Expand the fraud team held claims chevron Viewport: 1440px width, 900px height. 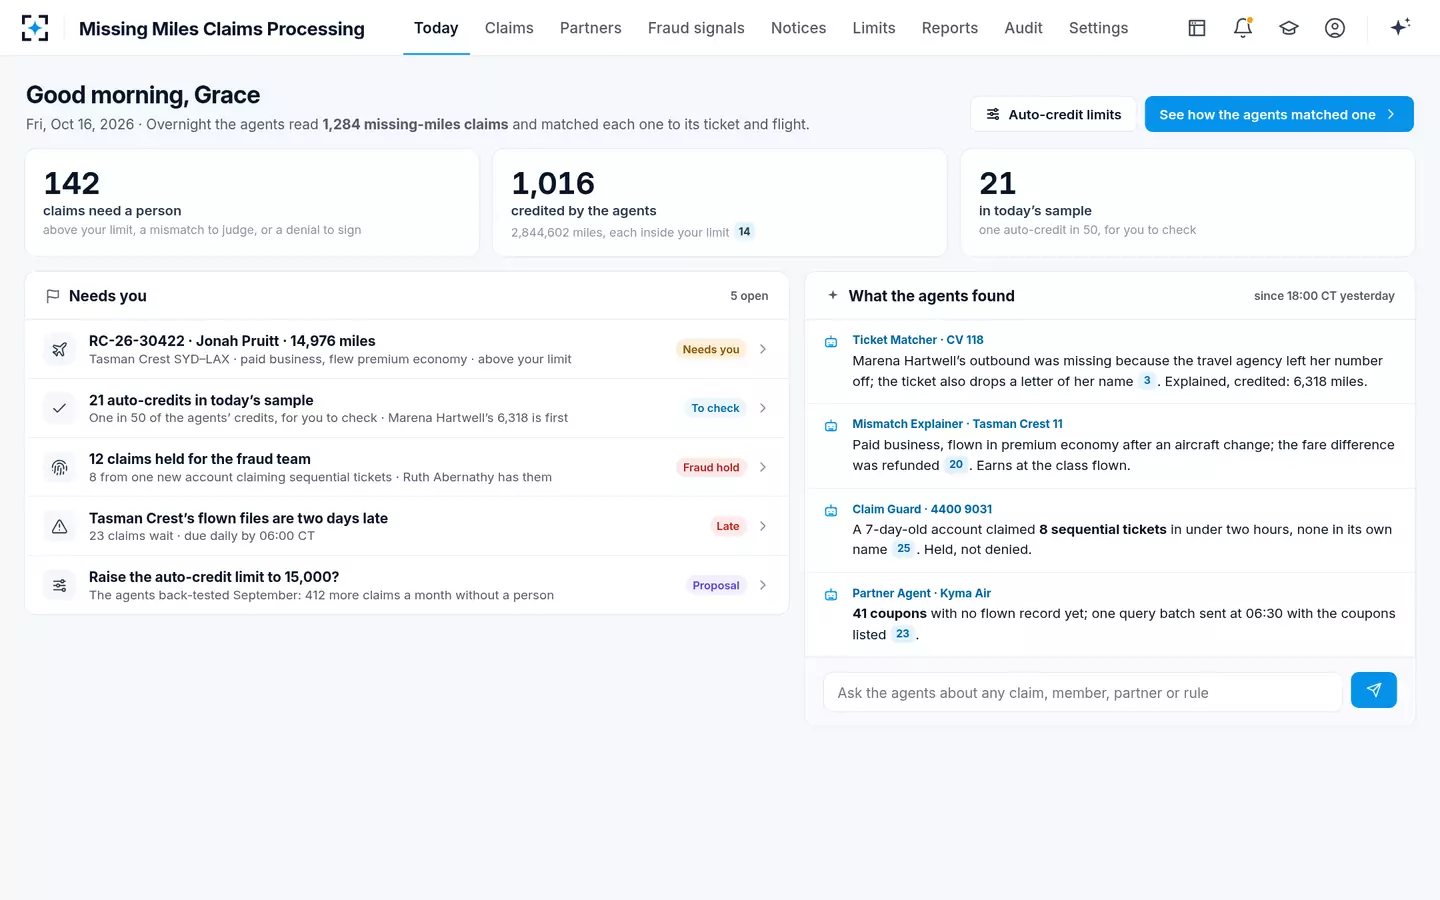pyautogui.click(x=763, y=467)
